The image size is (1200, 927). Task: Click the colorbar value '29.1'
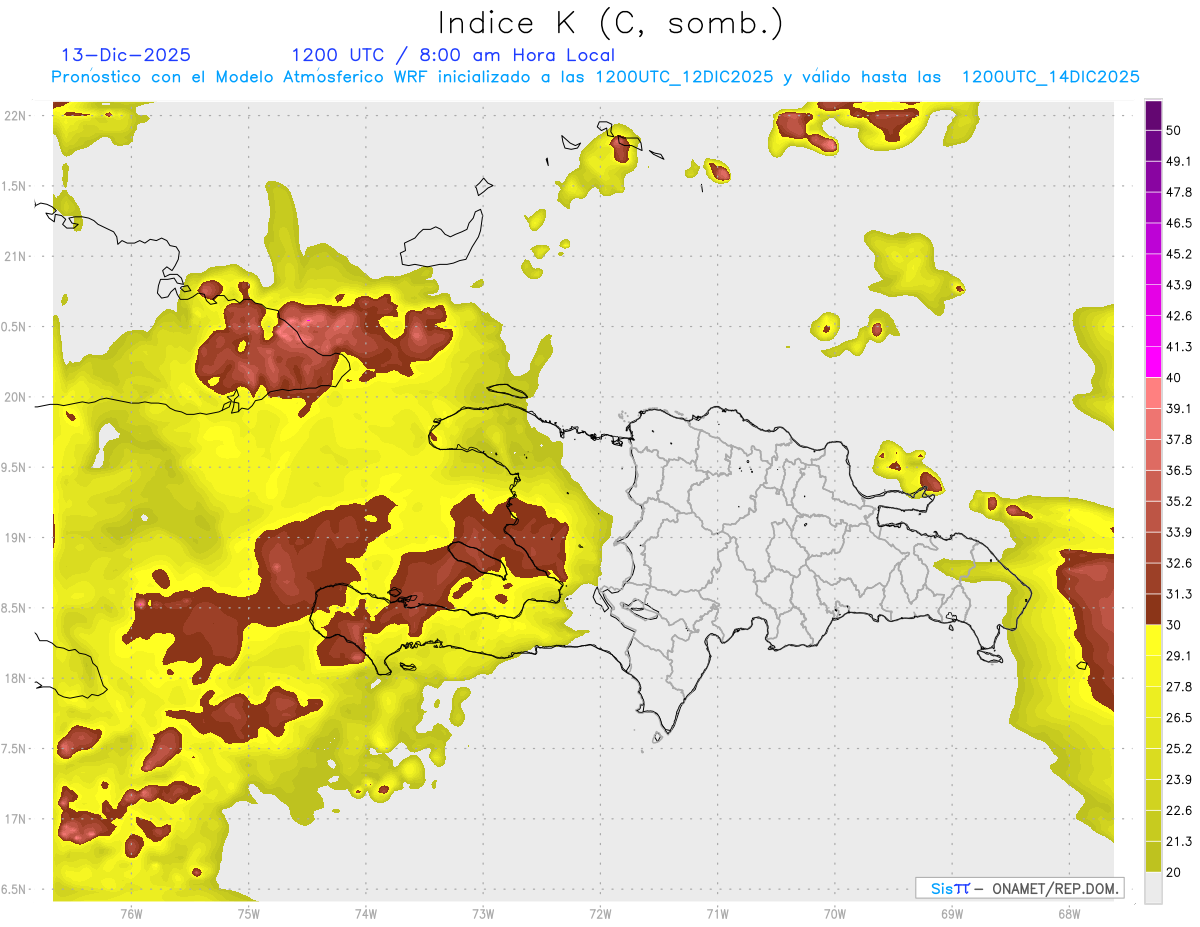coord(1179,656)
